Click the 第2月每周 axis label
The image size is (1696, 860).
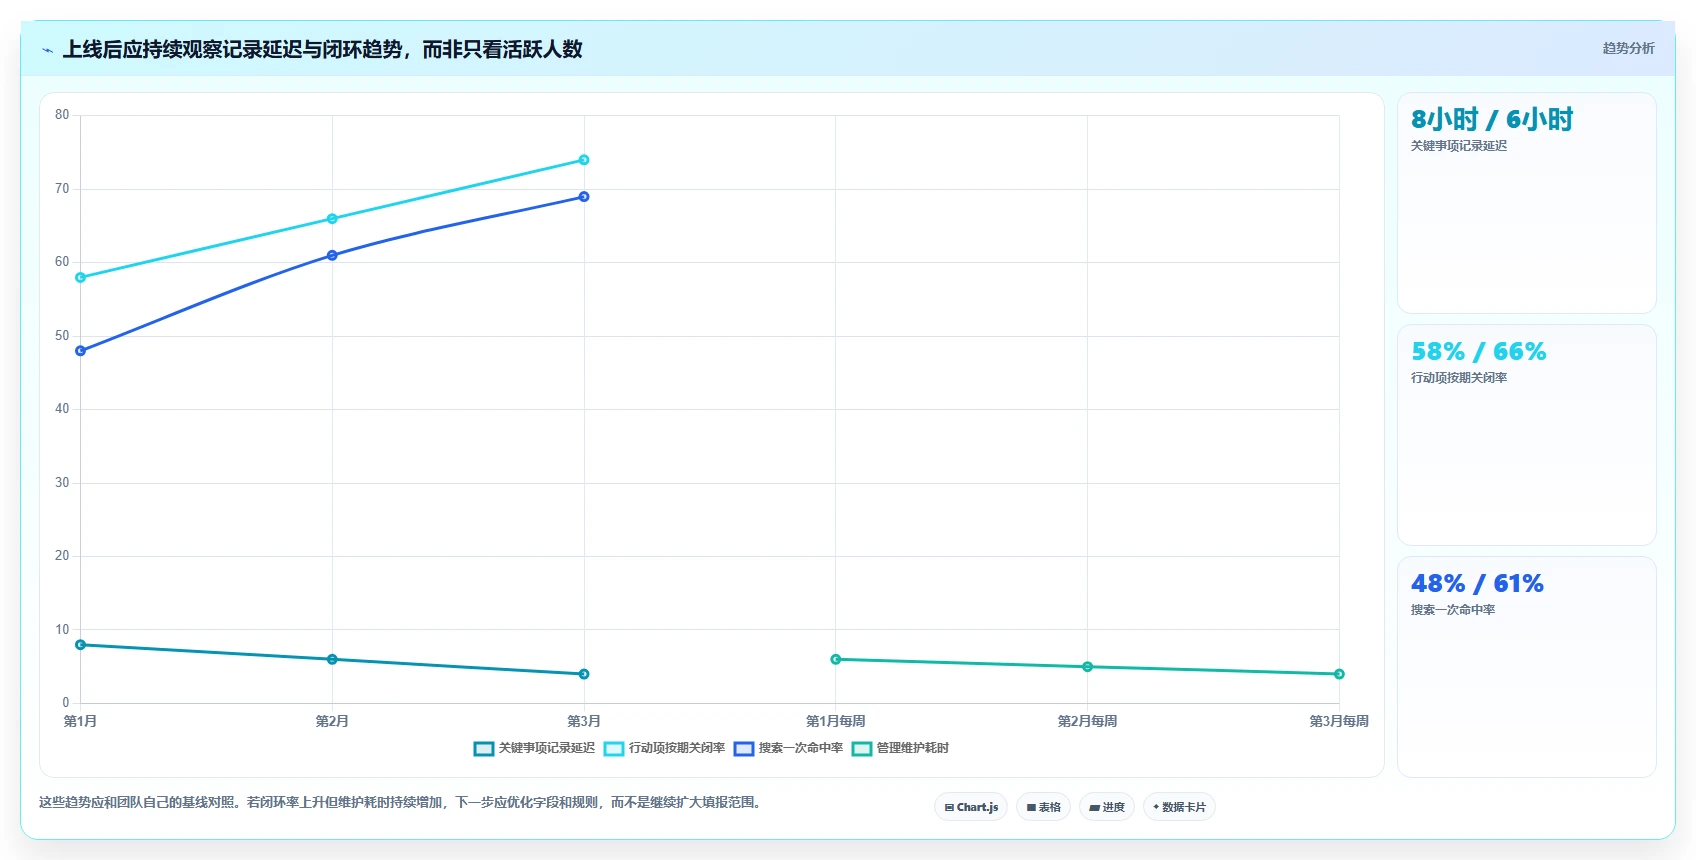pyautogui.click(x=1088, y=721)
